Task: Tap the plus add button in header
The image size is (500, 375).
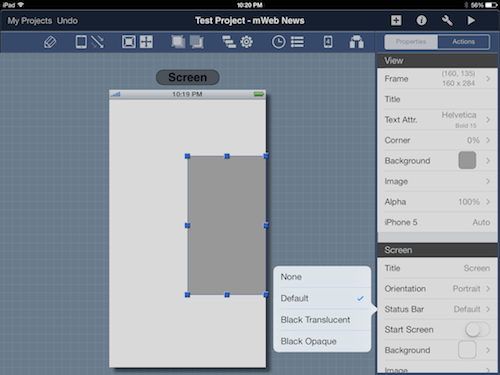Action: tap(396, 21)
